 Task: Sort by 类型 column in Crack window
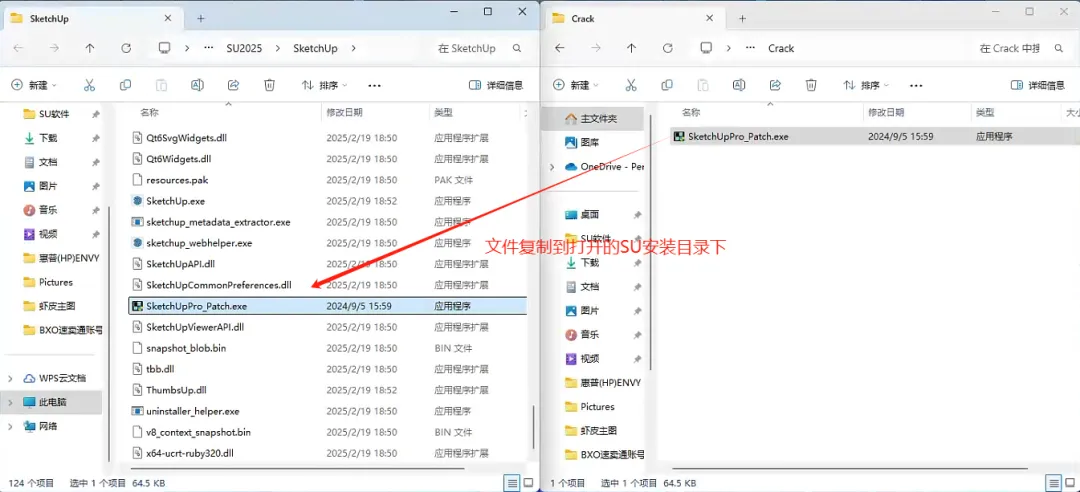984,112
